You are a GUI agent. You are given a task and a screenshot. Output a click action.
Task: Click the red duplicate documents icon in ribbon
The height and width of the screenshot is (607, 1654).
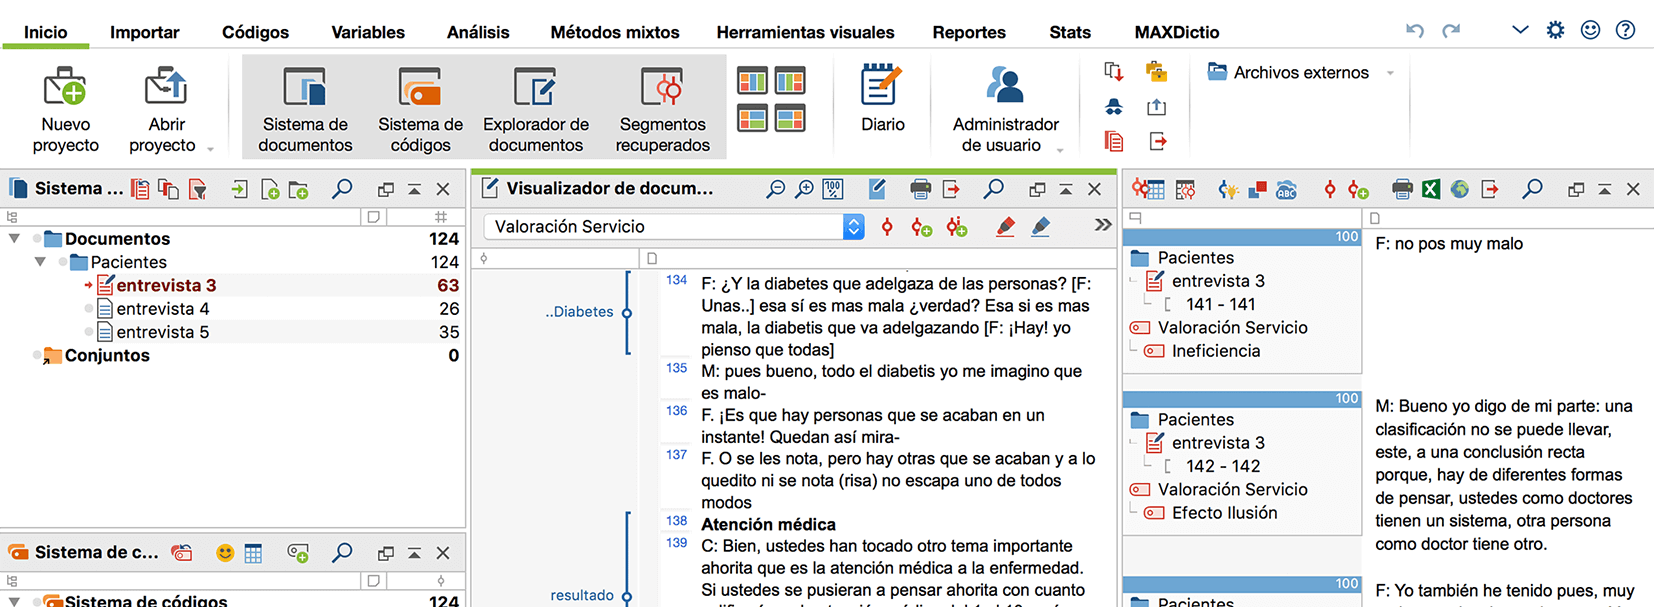pyautogui.click(x=1113, y=141)
